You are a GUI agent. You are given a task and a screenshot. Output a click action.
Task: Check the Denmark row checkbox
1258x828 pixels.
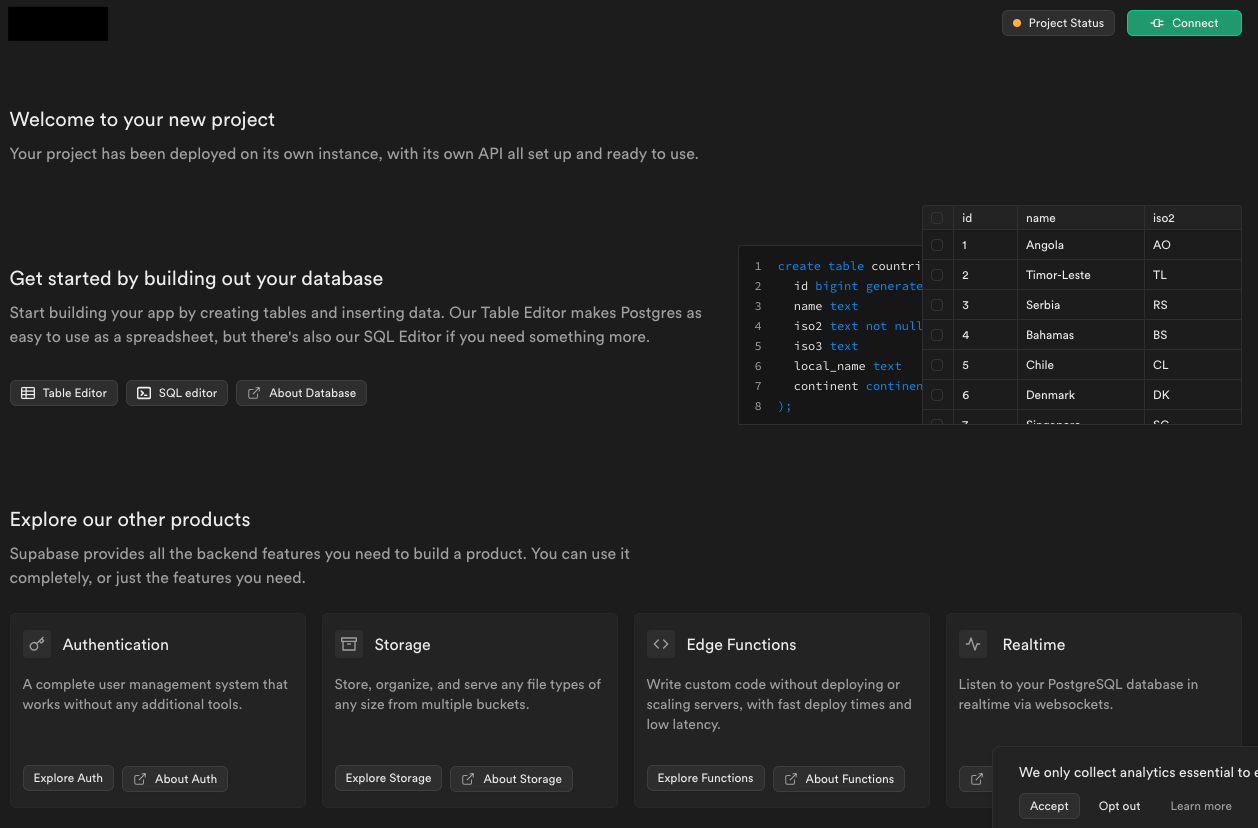coord(937,395)
